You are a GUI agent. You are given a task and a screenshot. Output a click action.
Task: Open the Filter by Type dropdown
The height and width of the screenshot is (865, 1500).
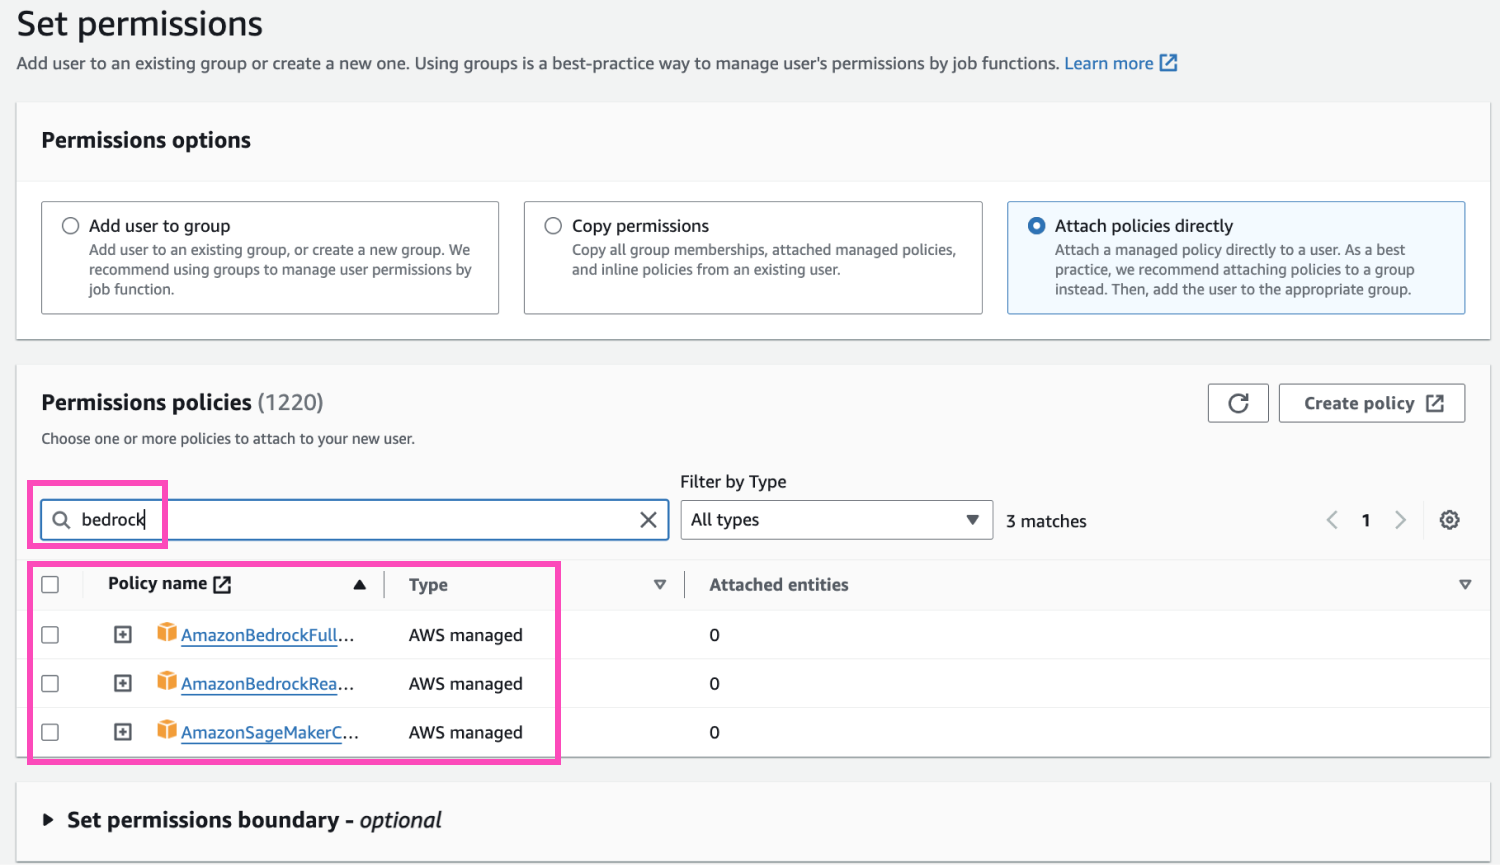(836, 520)
